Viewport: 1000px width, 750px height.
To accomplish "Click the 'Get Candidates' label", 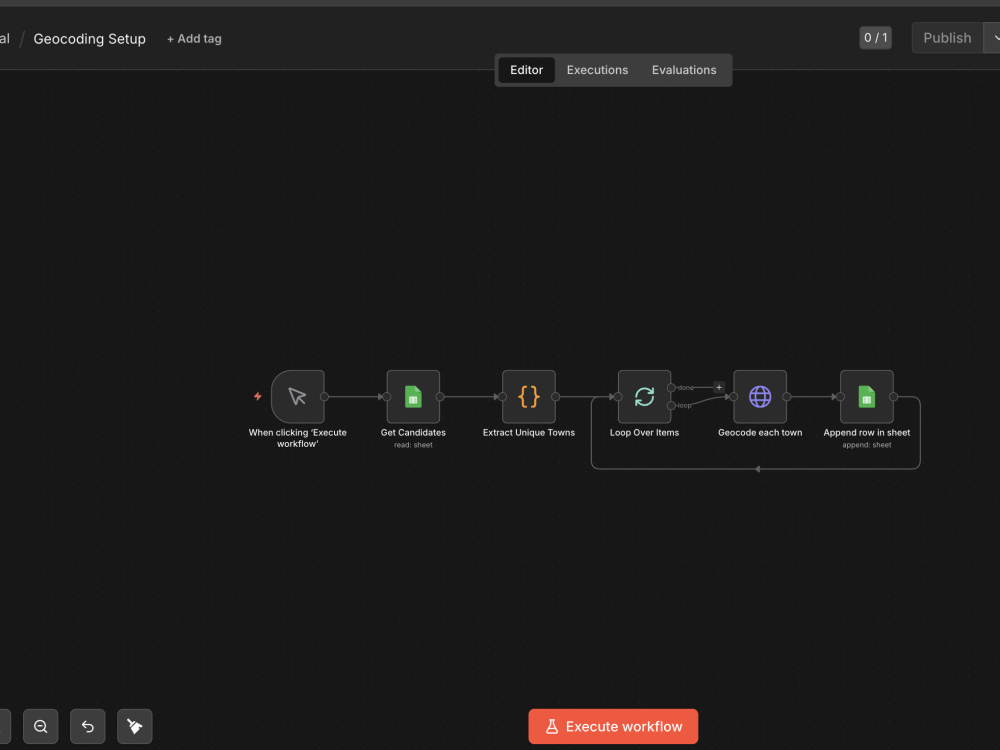I will pyautogui.click(x=413, y=432).
